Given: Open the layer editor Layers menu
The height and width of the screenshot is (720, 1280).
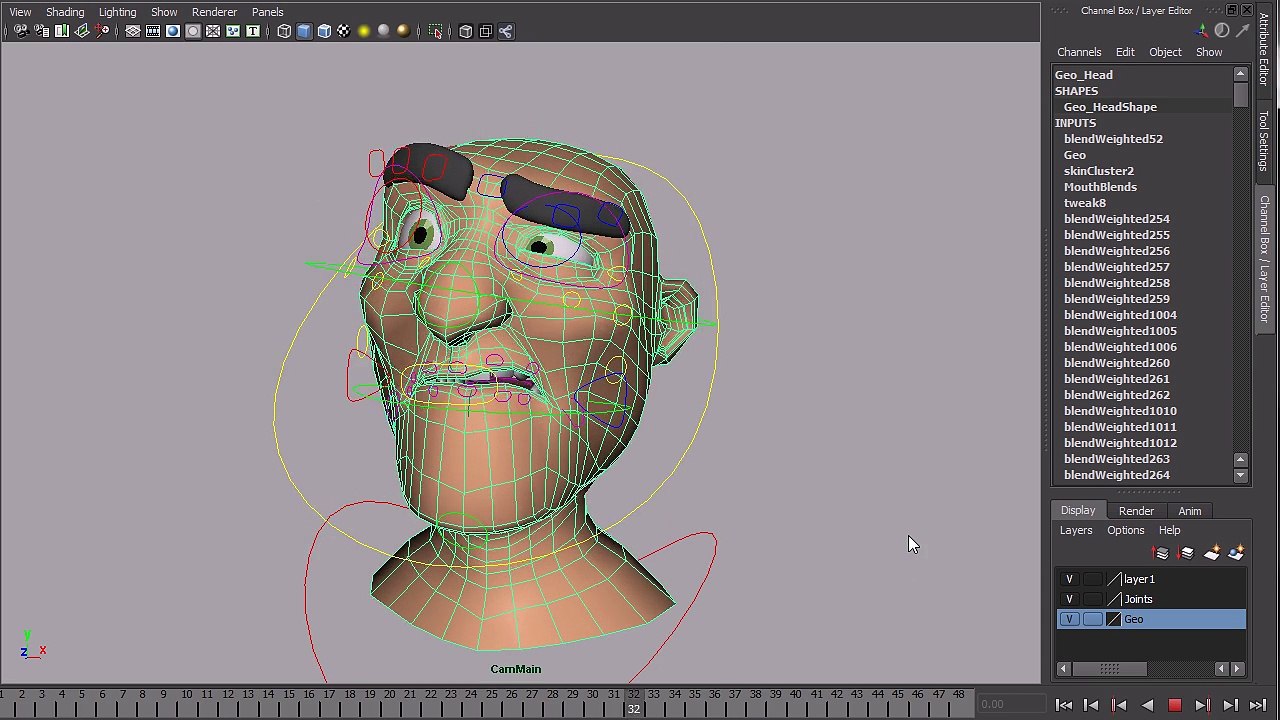Looking at the screenshot, I should click(1076, 530).
